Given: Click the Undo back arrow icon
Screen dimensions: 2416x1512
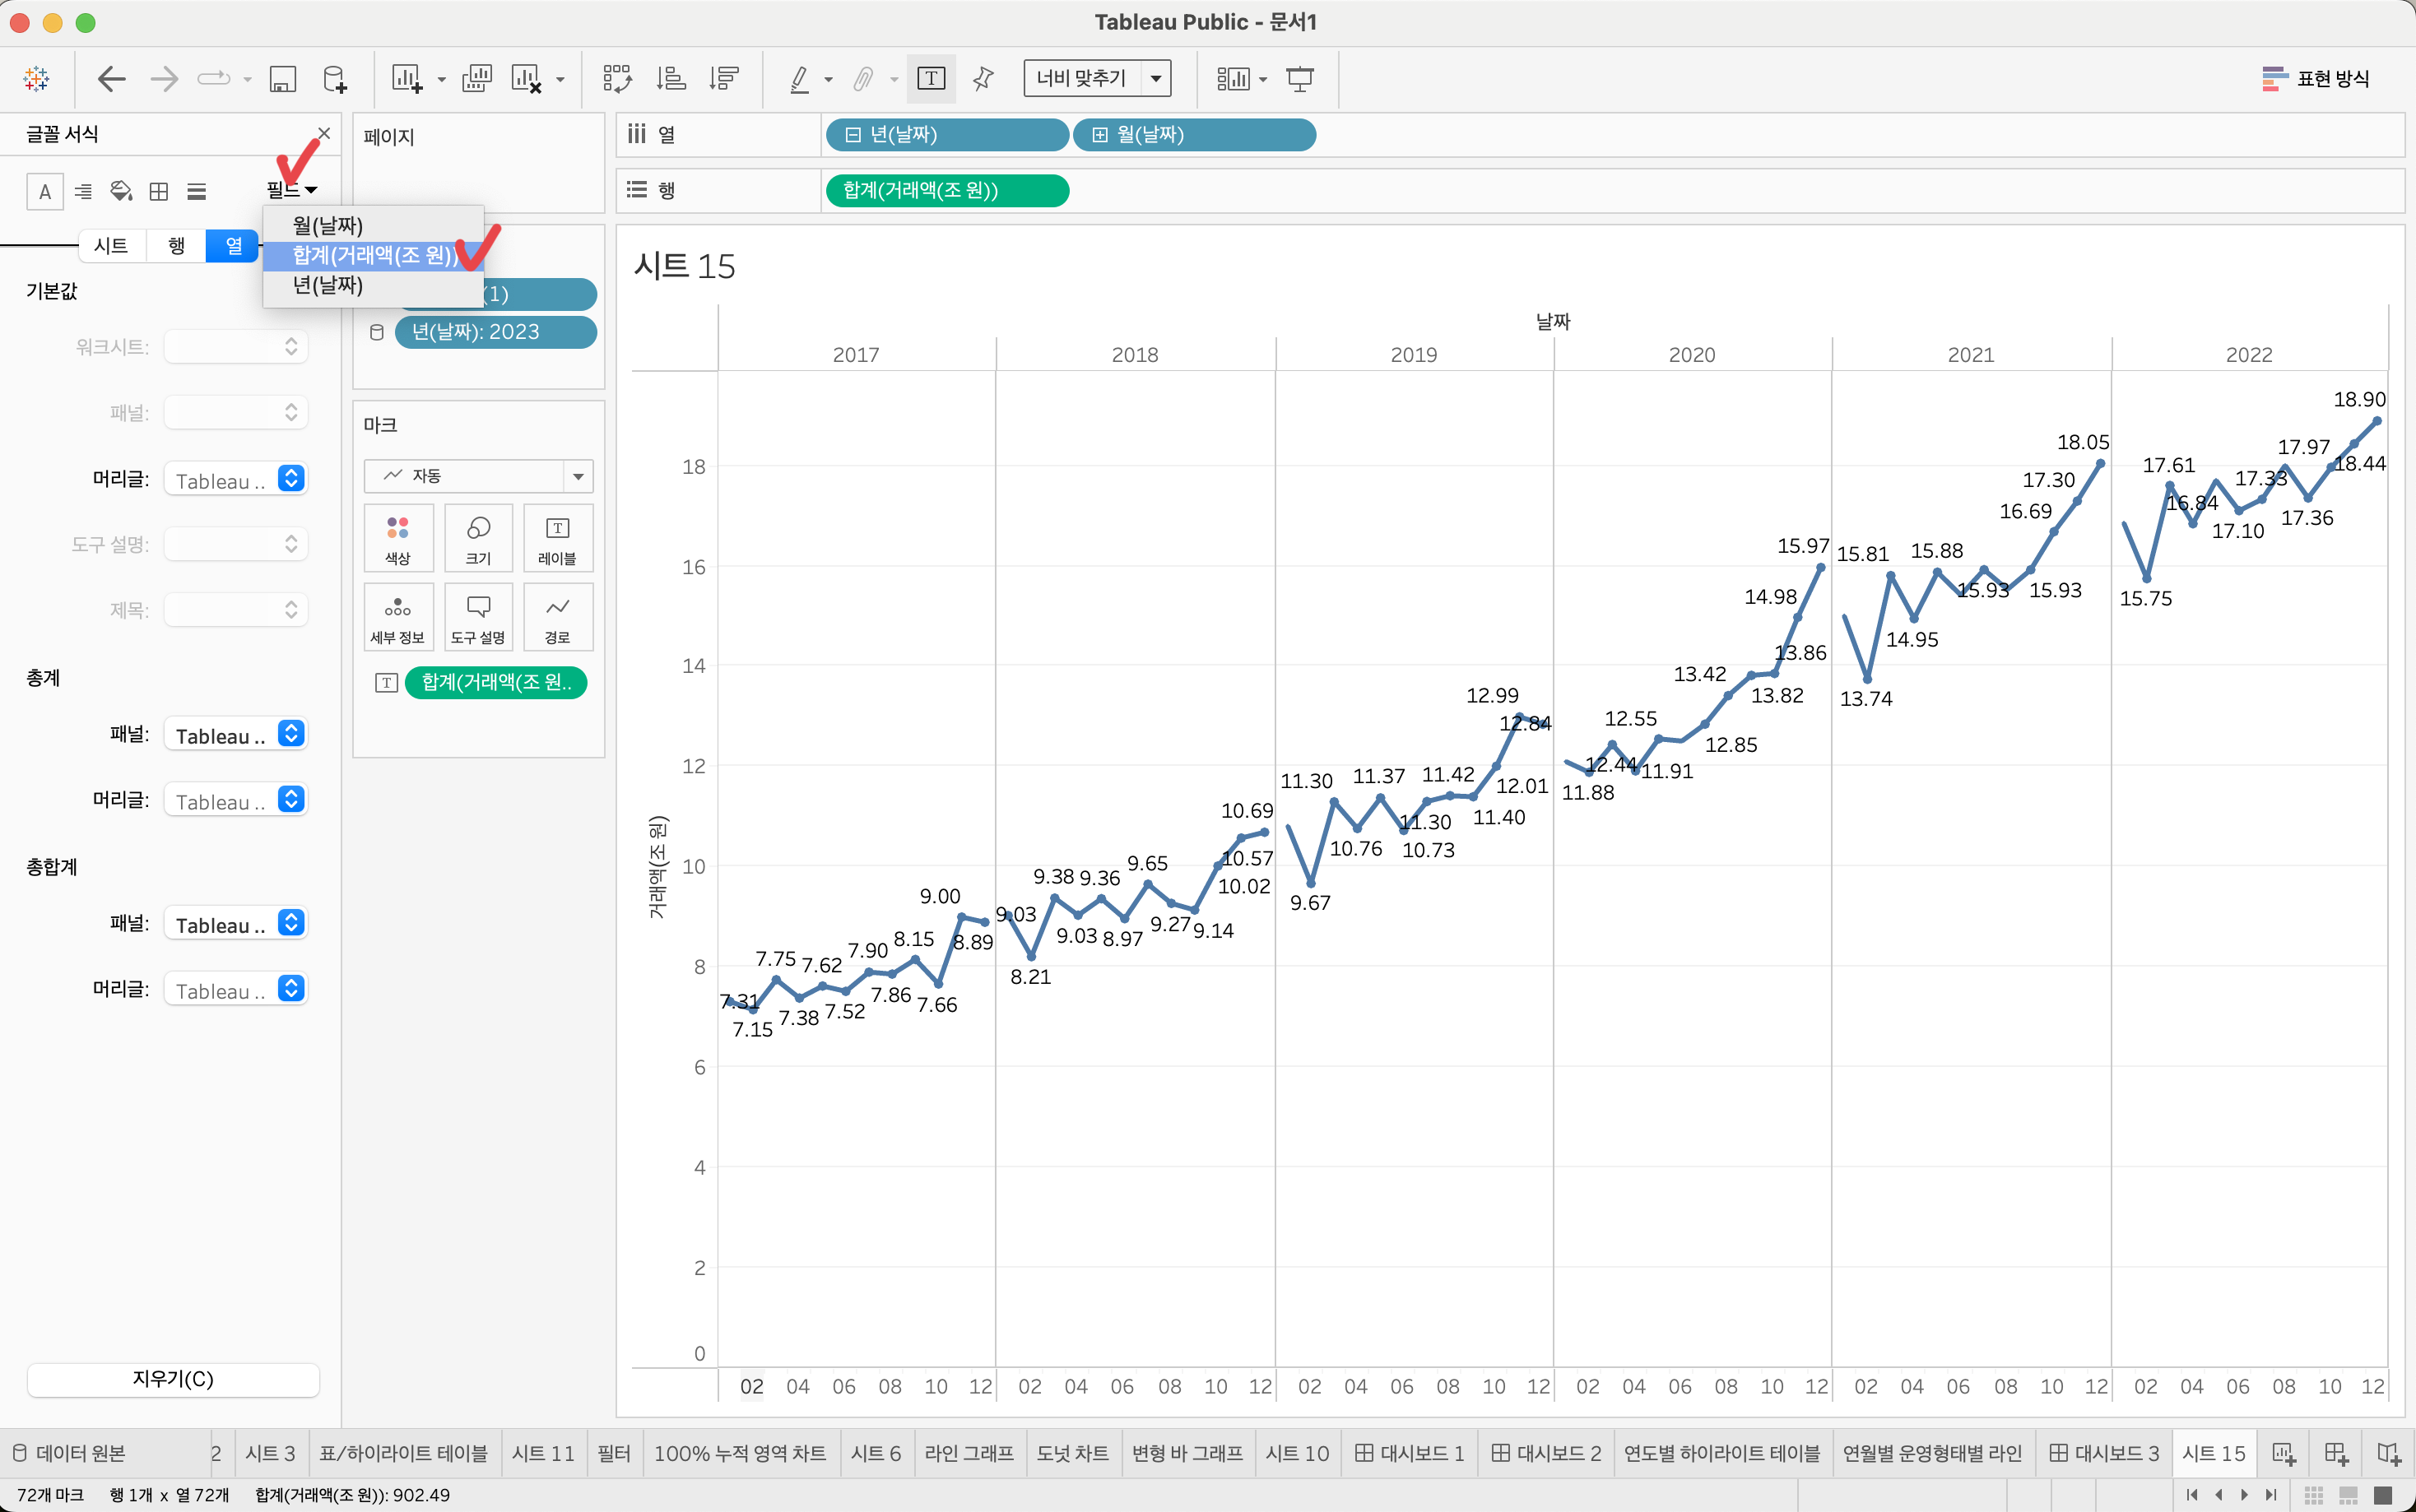Looking at the screenshot, I should click(x=111, y=78).
